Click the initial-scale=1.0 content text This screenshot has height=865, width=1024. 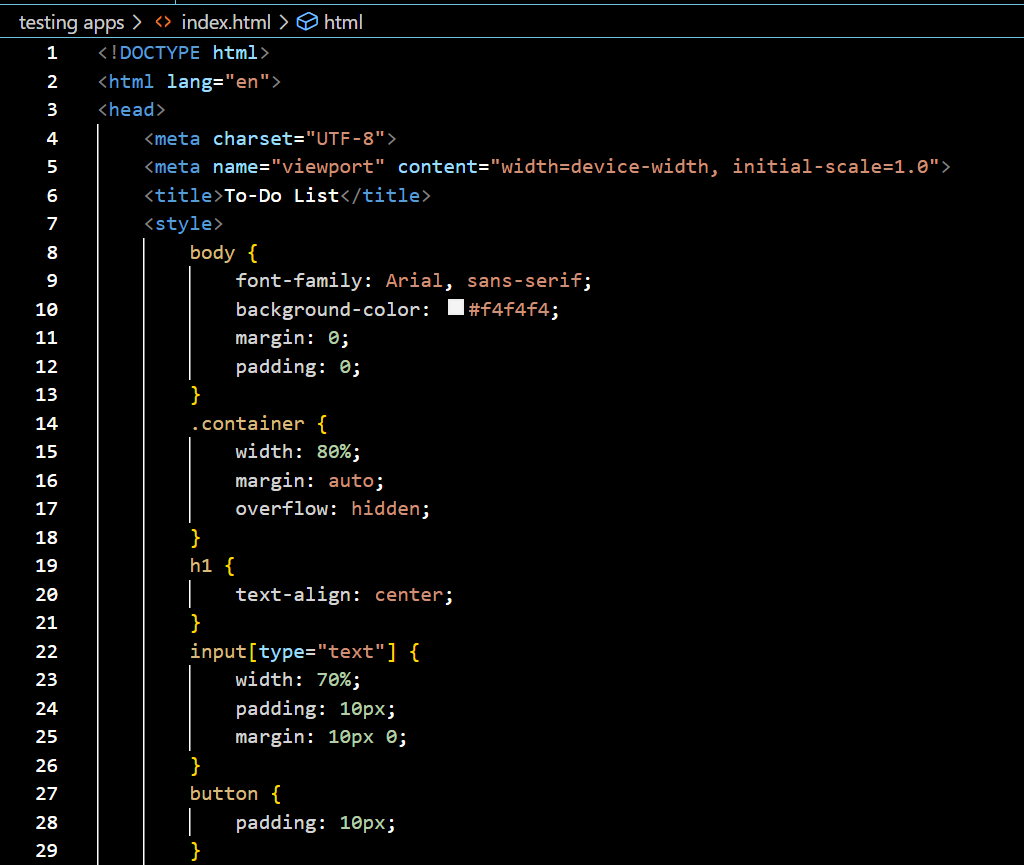click(830, 167)
